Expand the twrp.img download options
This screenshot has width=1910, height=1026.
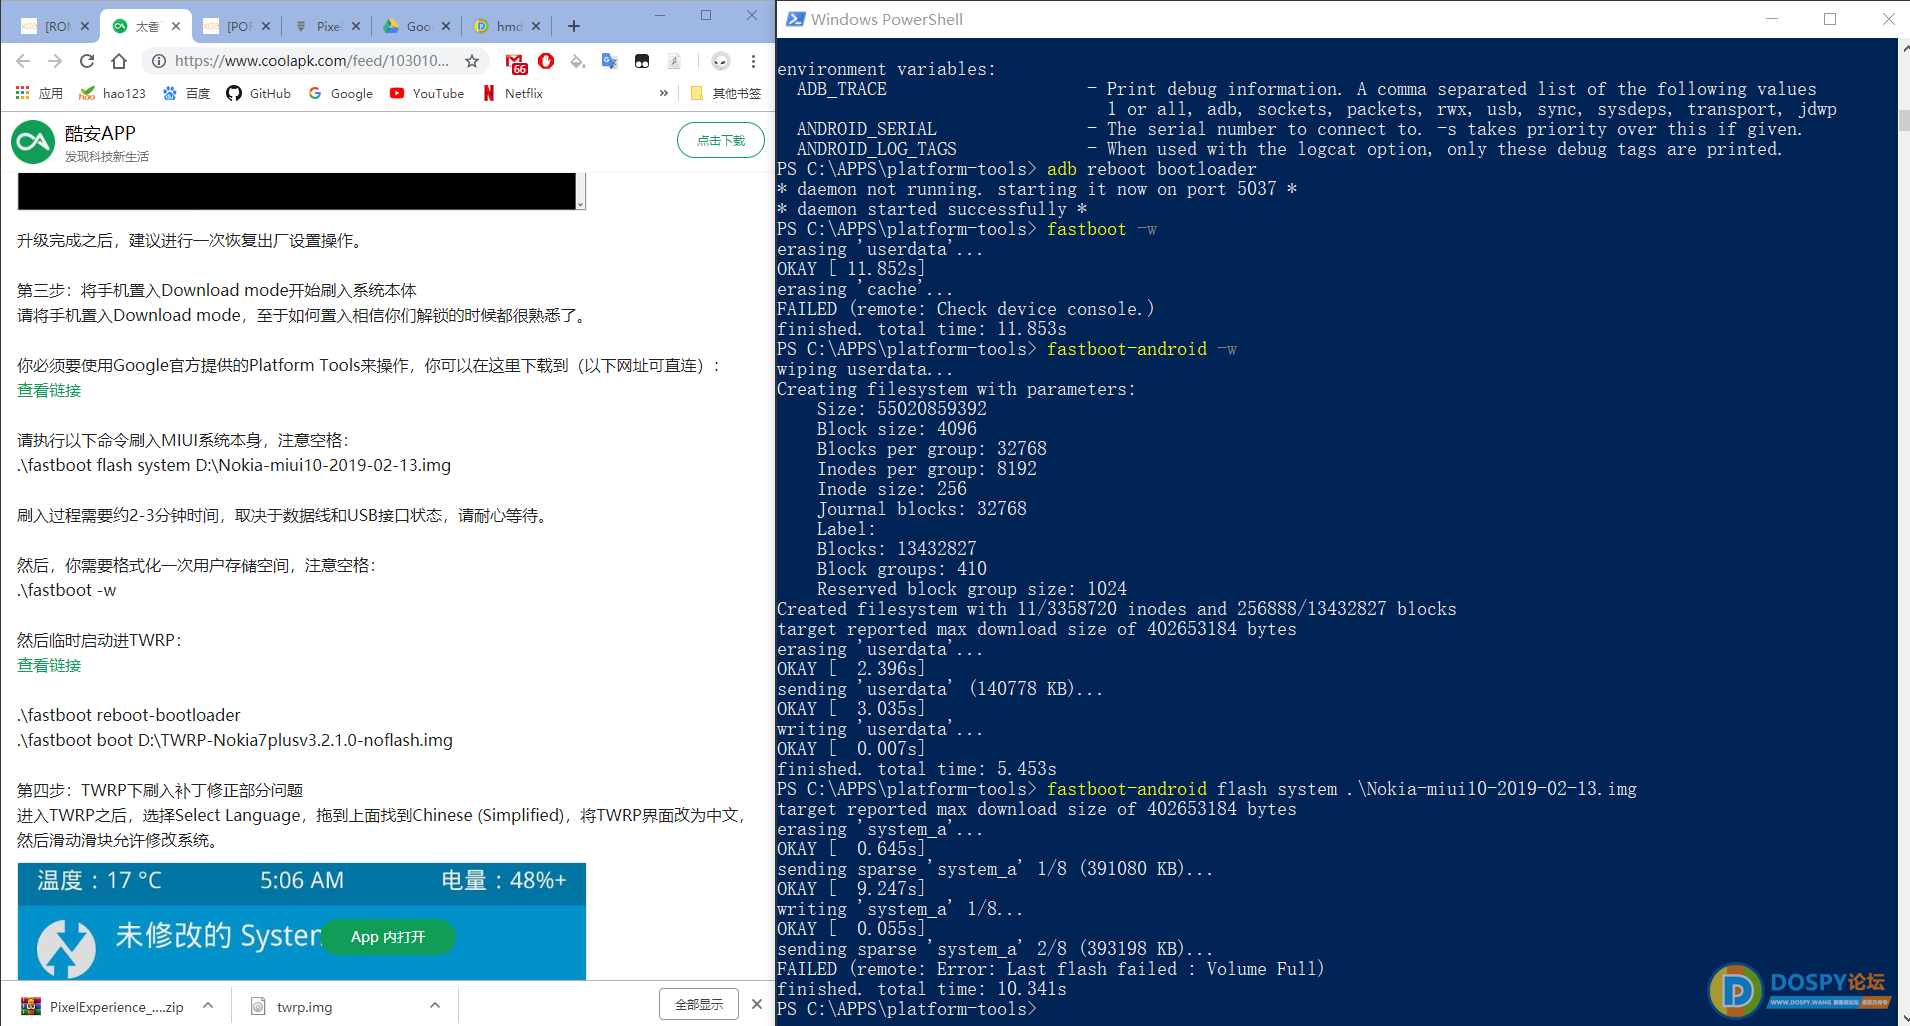click(x=435, y=1006)
